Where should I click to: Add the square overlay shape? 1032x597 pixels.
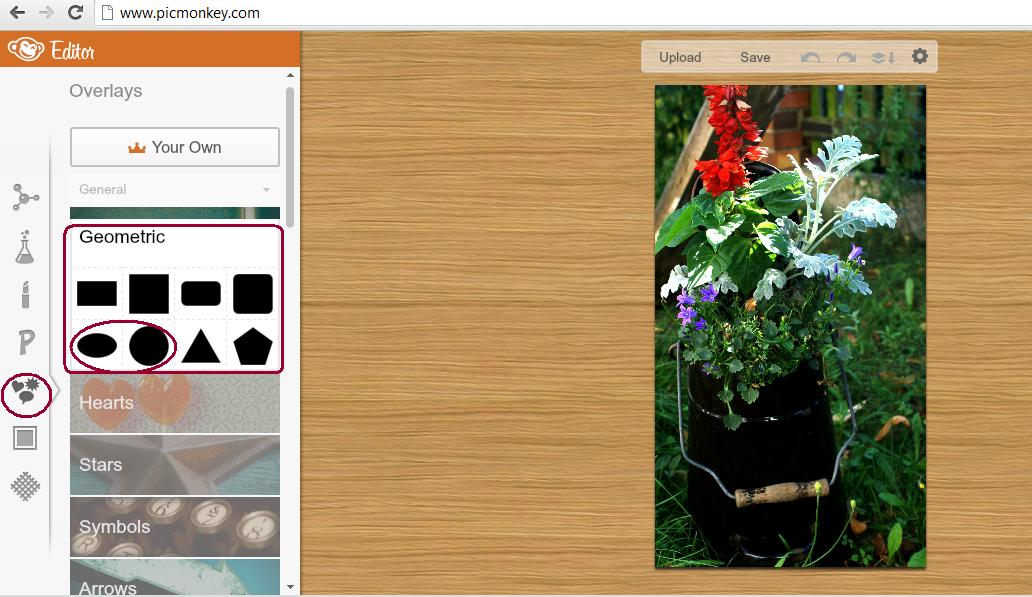pyautogui.click(x=149, y=294)
